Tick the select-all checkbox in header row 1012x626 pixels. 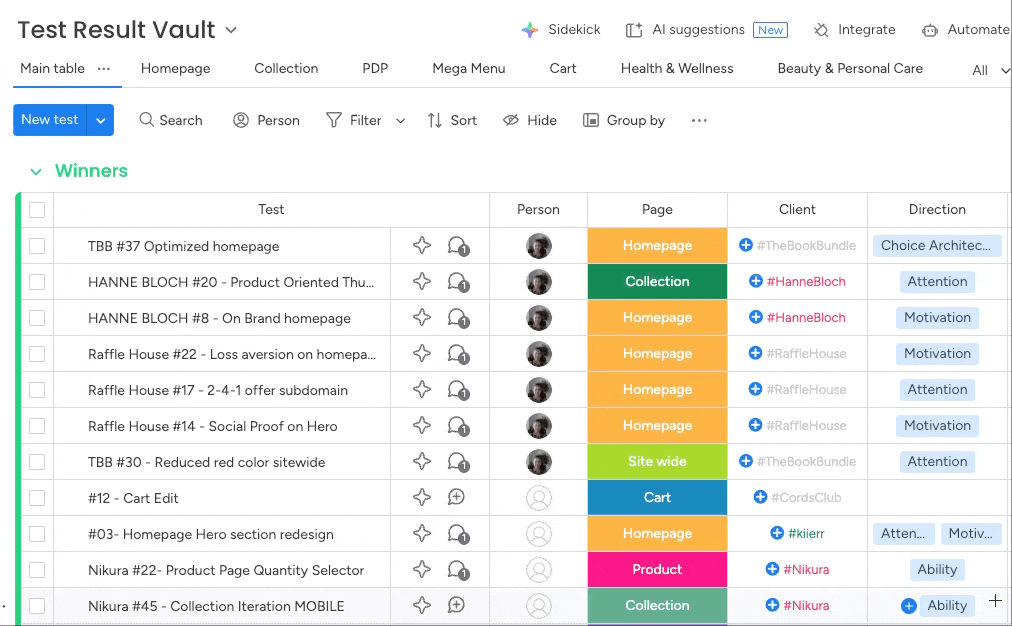point(37,210)
